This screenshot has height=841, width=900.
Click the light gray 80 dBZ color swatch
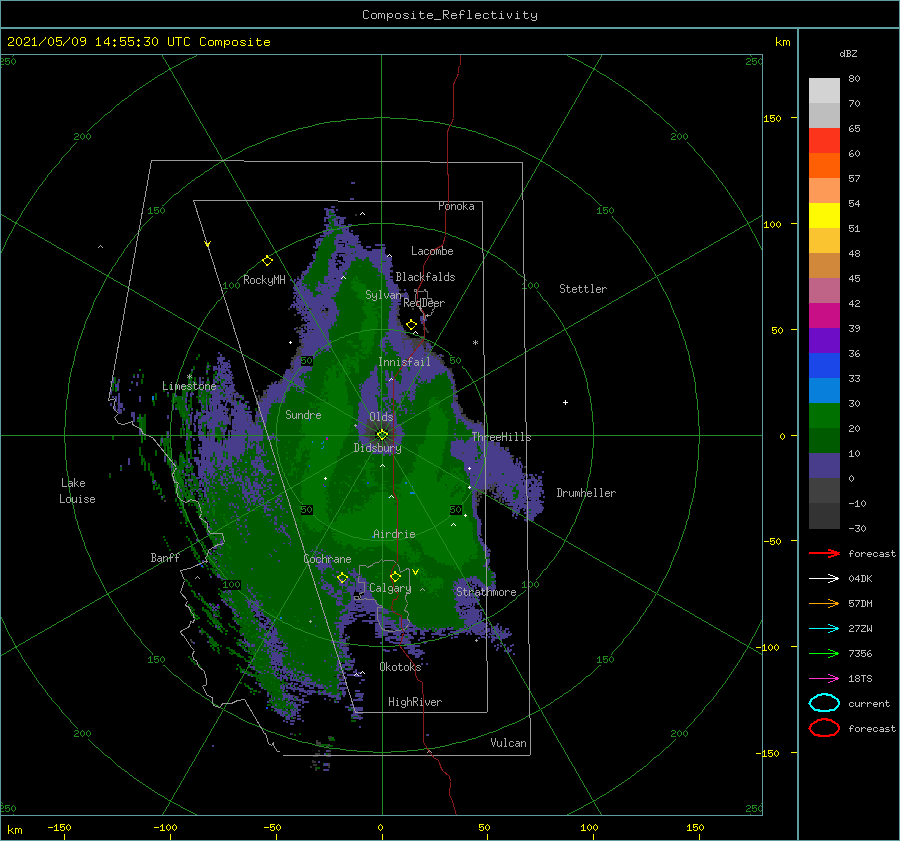click(824, 90)
